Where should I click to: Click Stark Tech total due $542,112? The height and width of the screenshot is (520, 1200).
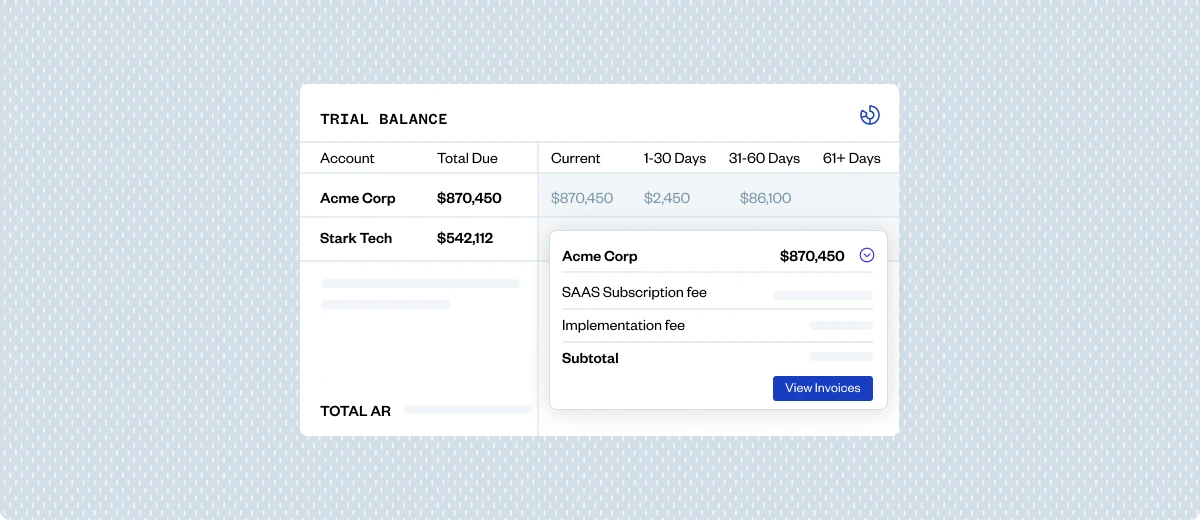[x=465, y=238]
